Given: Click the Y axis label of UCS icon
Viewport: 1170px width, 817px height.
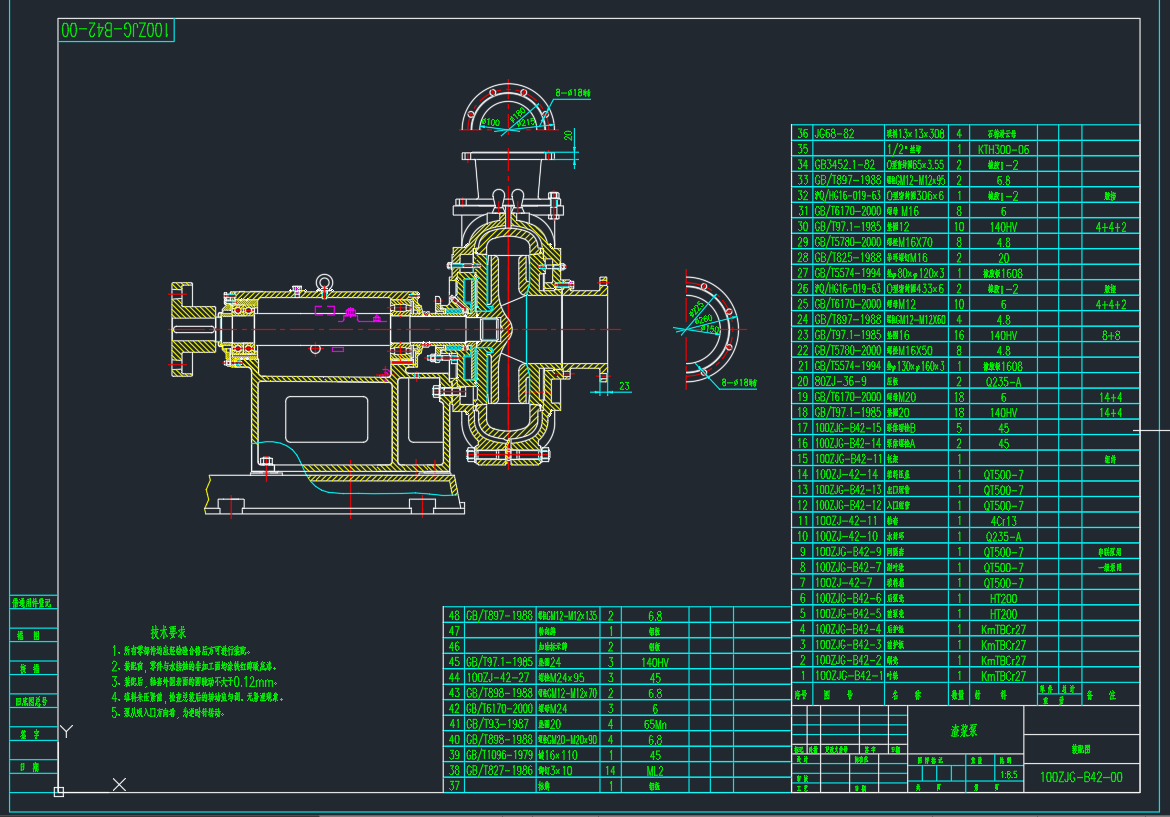Looking at the screenshot, I should point(66,732).
